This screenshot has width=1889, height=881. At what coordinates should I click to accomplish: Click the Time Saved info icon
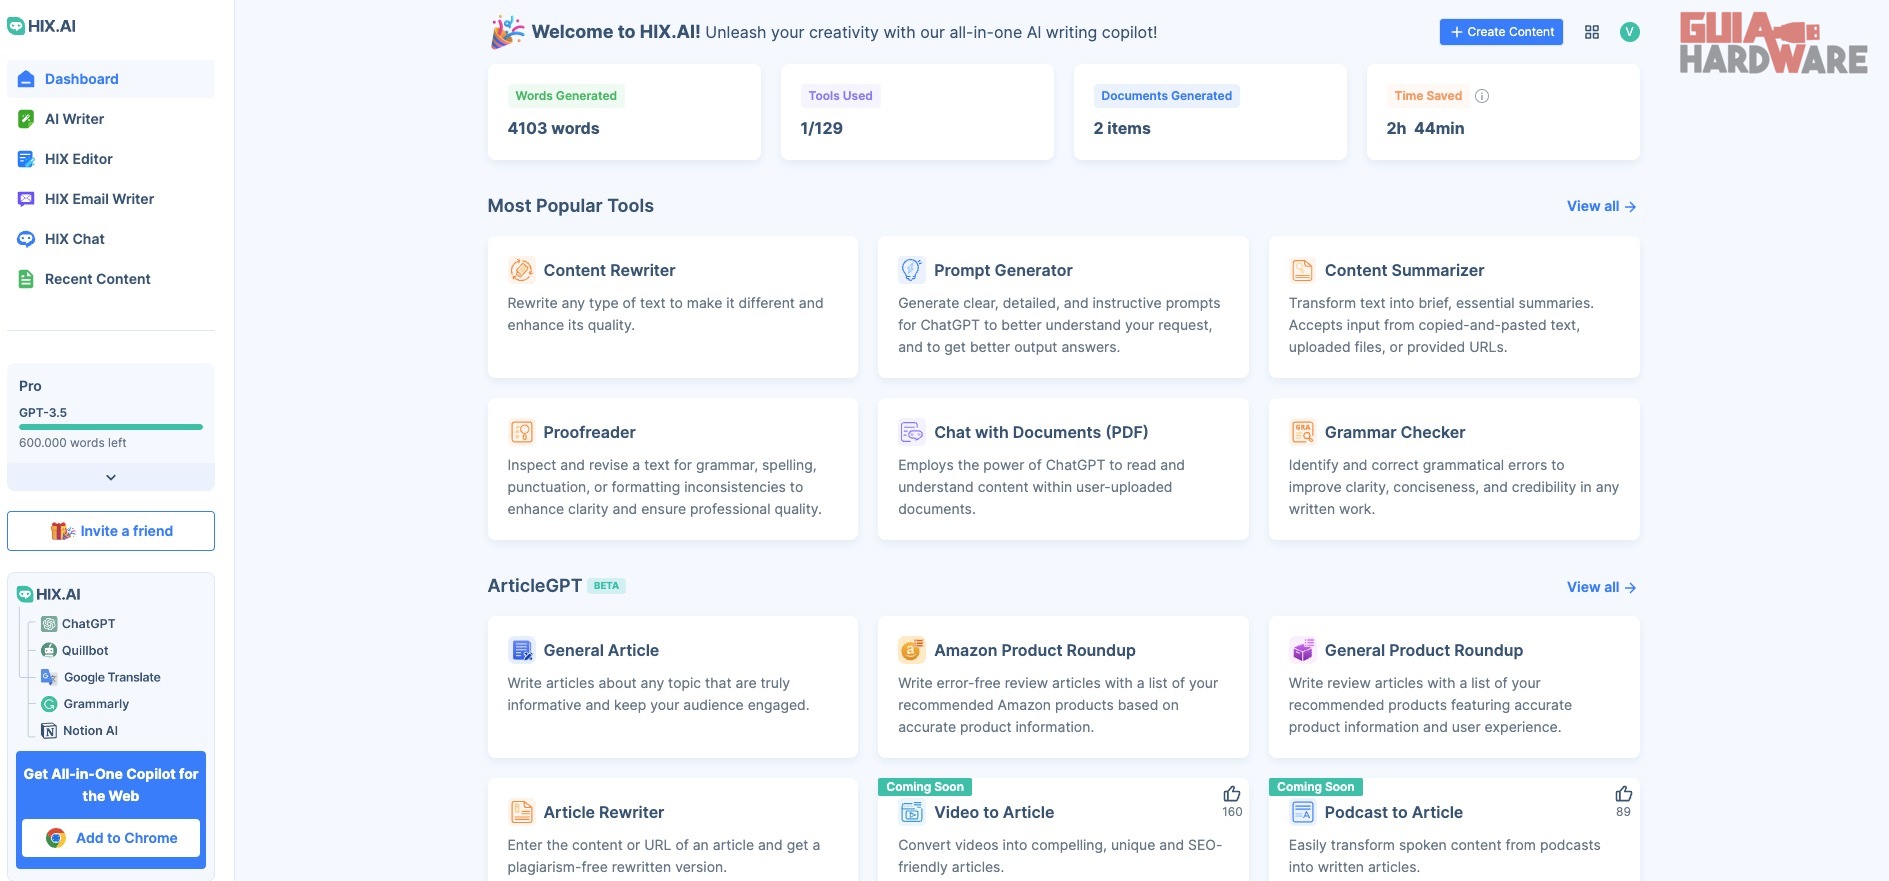tap(1482, 96)
